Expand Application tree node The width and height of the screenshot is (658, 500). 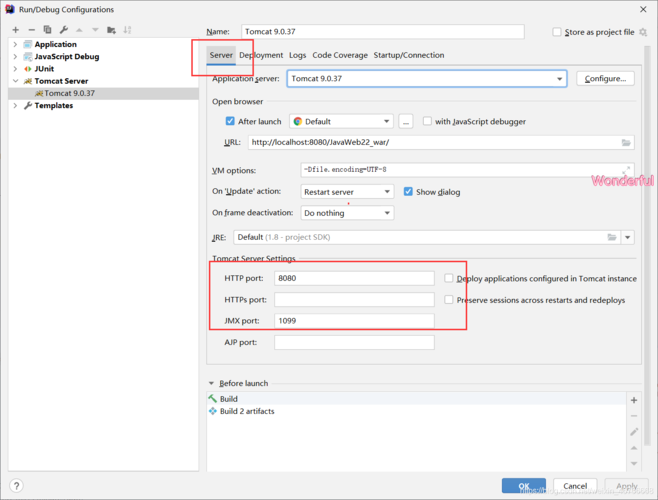tap(15, 44)
